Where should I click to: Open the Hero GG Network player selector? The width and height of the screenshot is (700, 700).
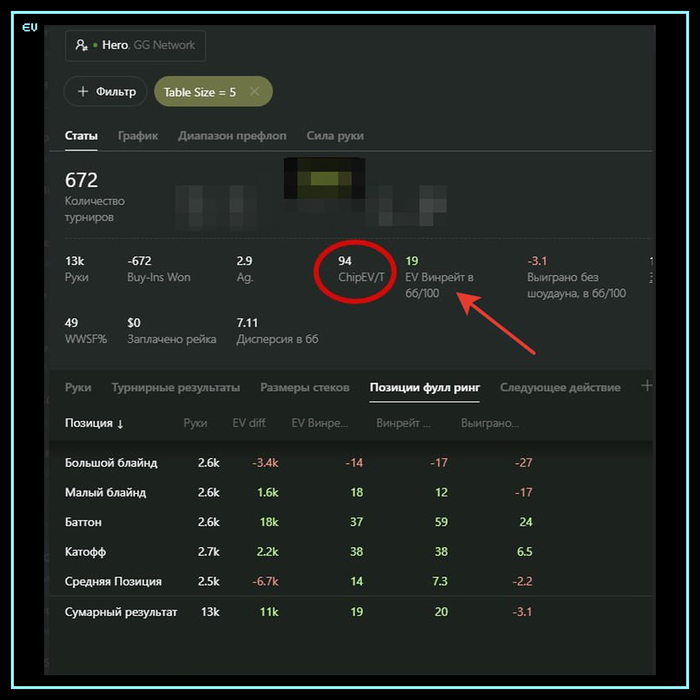pos(135,46)
